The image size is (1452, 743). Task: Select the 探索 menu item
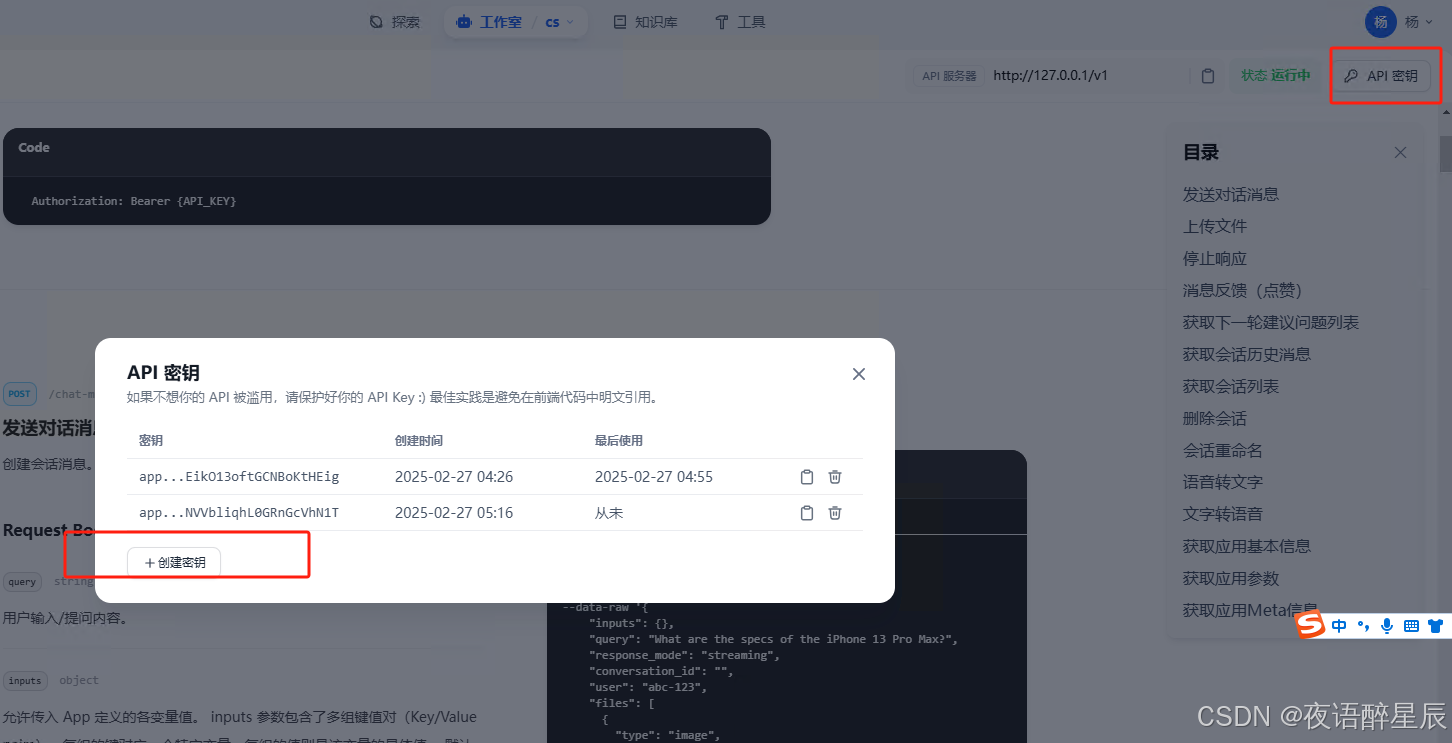click(395, 21)
